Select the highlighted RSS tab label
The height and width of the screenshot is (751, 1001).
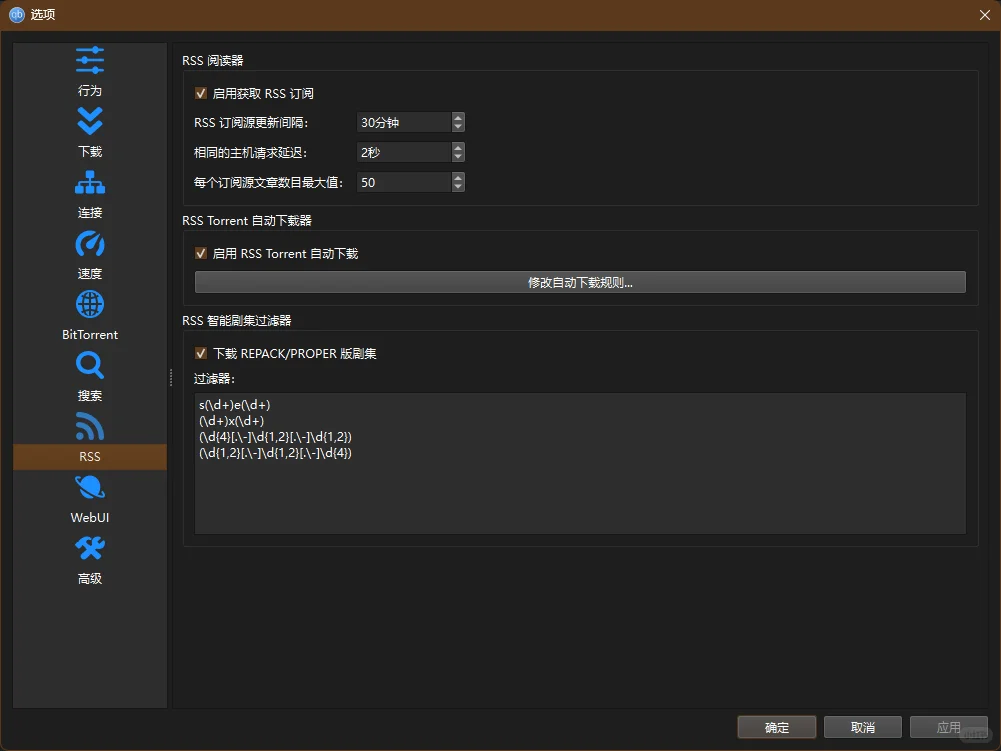click(x=89, y=457)
